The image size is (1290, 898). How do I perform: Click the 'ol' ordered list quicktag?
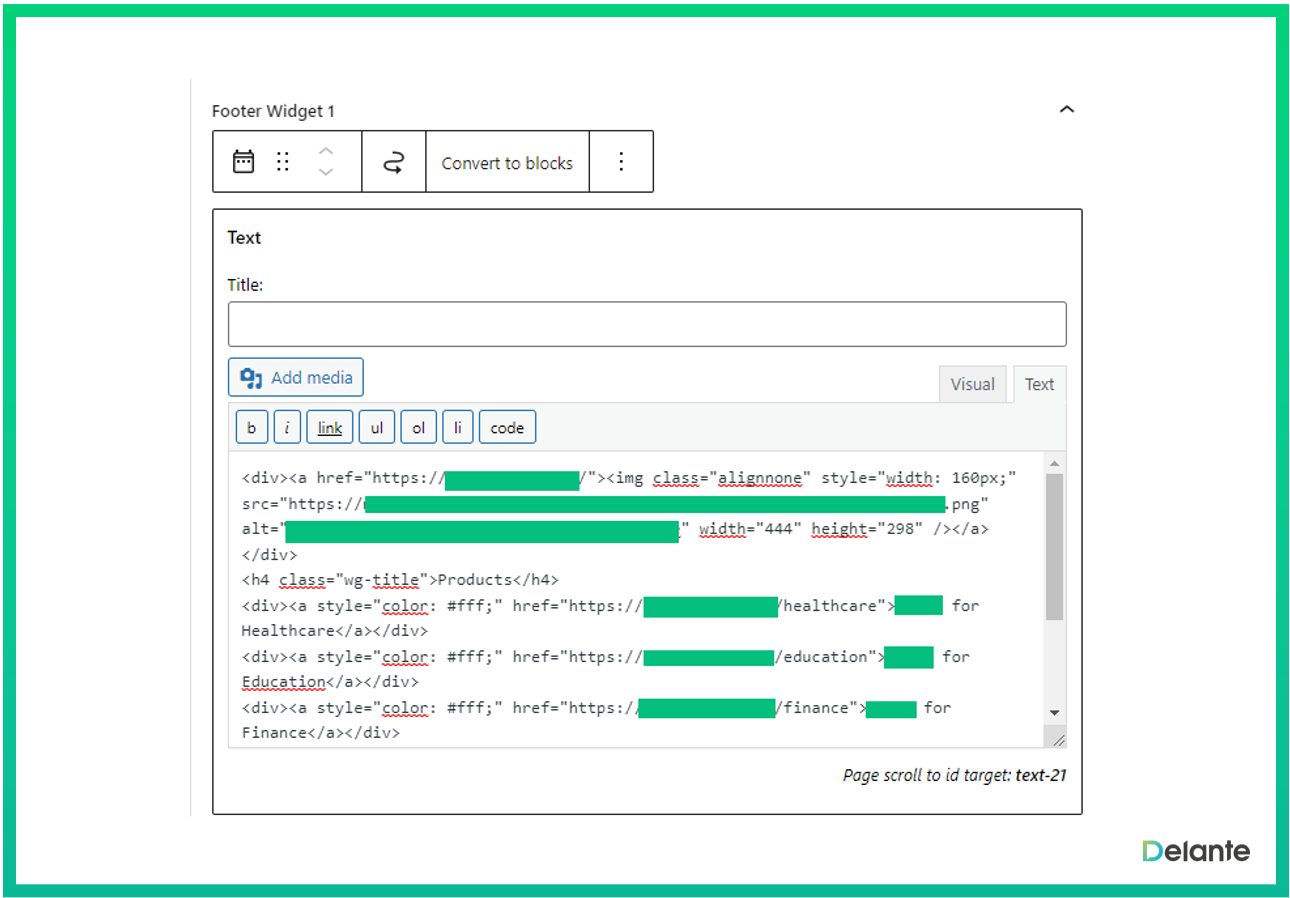pos(418,428)
